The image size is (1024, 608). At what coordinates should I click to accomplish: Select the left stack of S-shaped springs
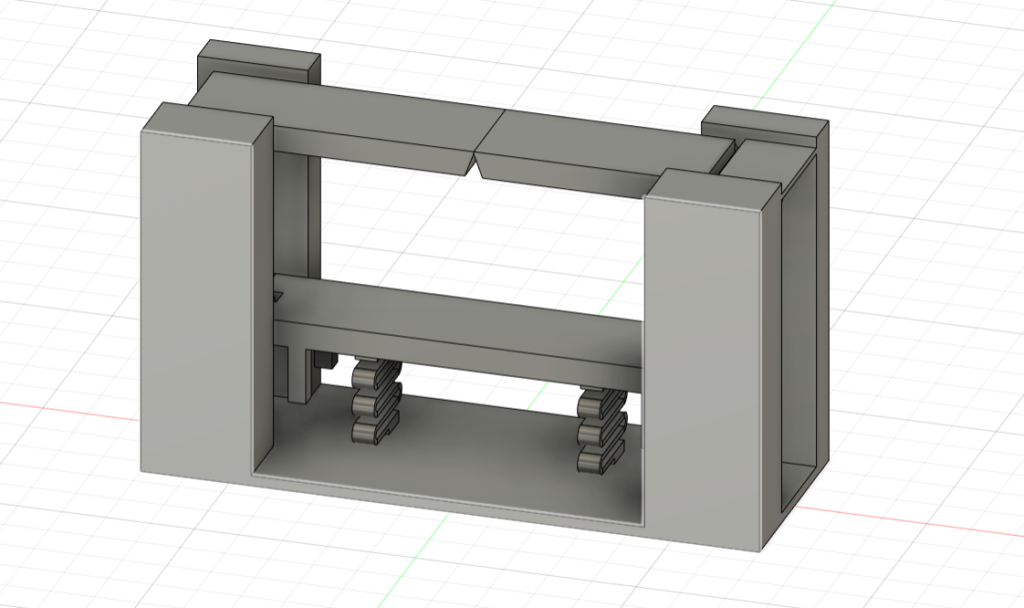pyautogui.click(x=376, y=402)
